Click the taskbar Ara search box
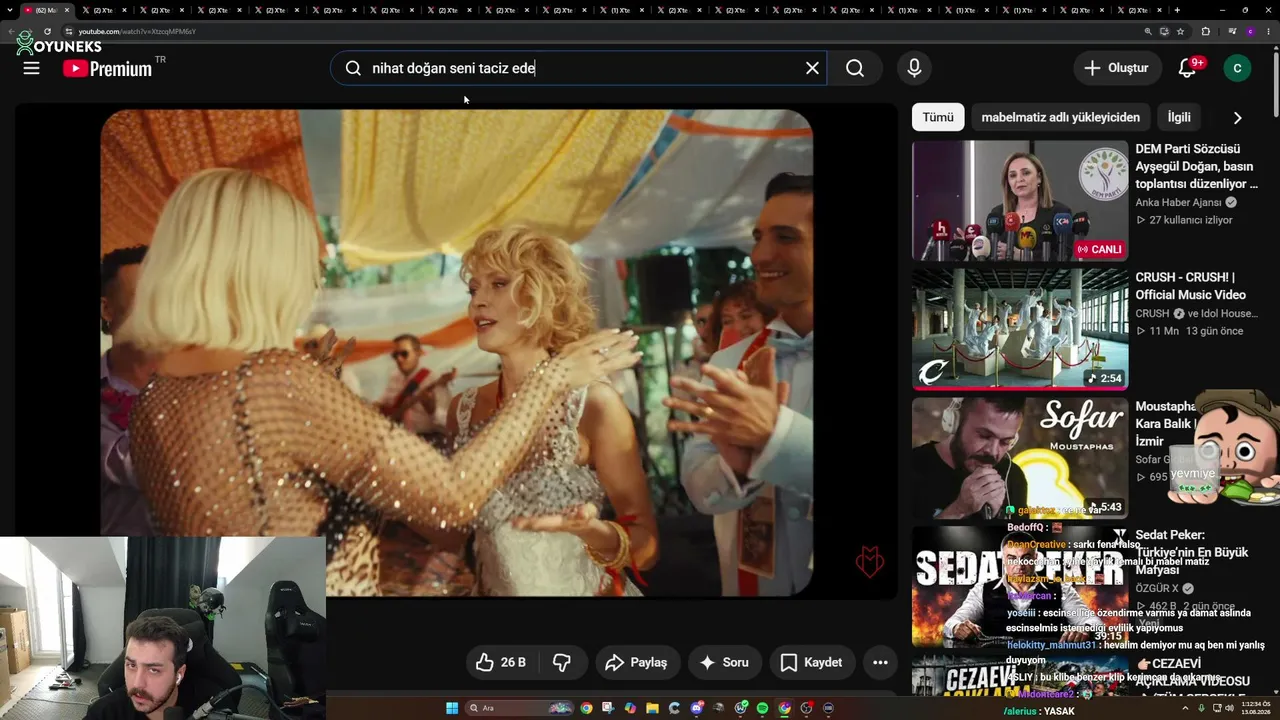 pyautogui.click(x=519, y=708)
